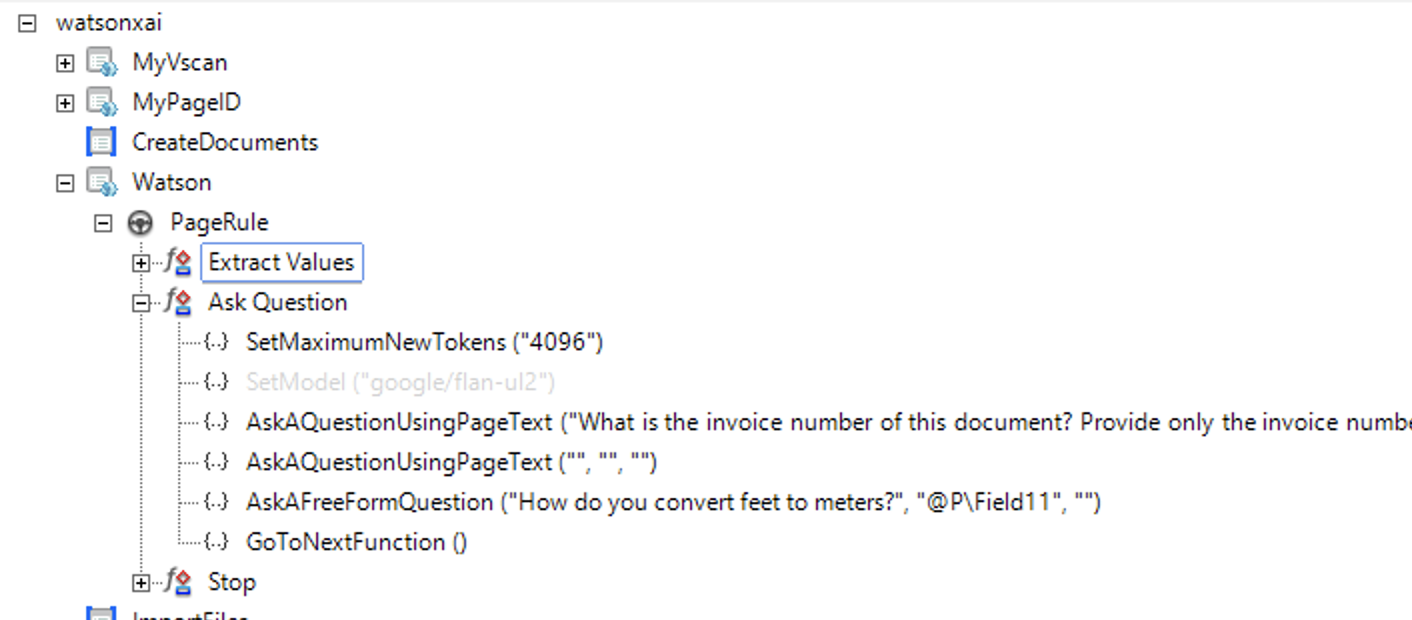This screenshot has width=1412, height=620.
Task: Click the MyVscan ruleset icon
Action: [x=102, y=63]
